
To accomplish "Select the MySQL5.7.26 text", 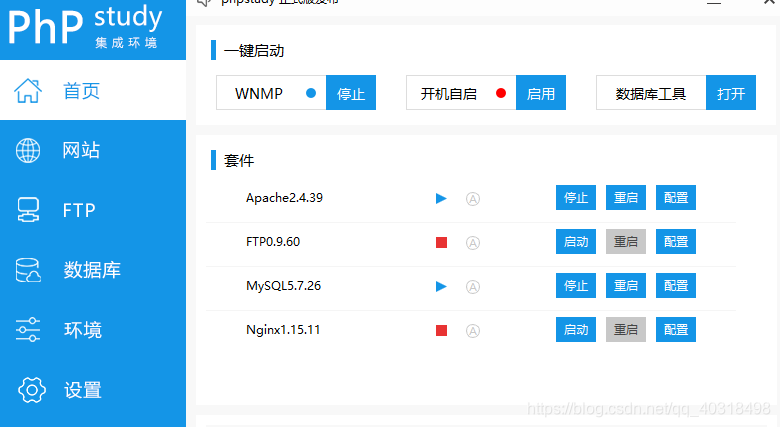I will [x=284, y=286].
